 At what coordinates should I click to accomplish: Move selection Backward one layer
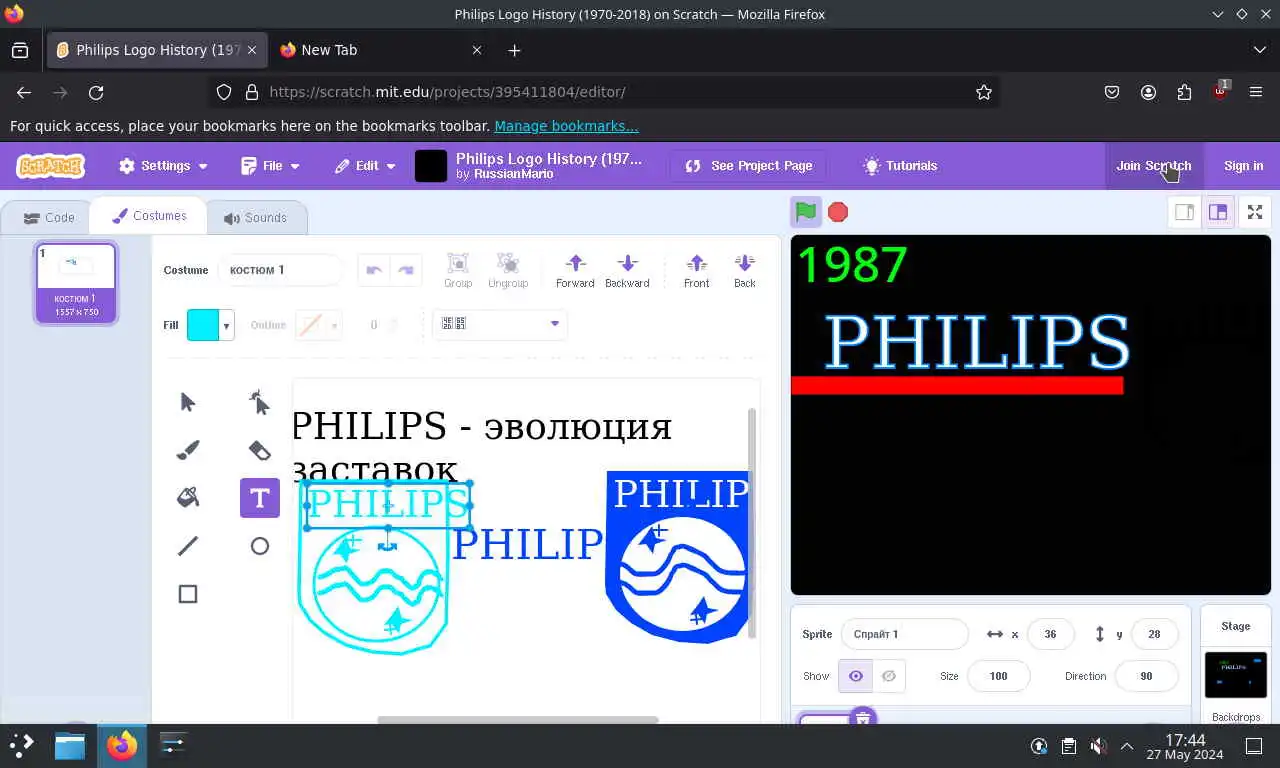pyautogui.click(x=627, y=270)
